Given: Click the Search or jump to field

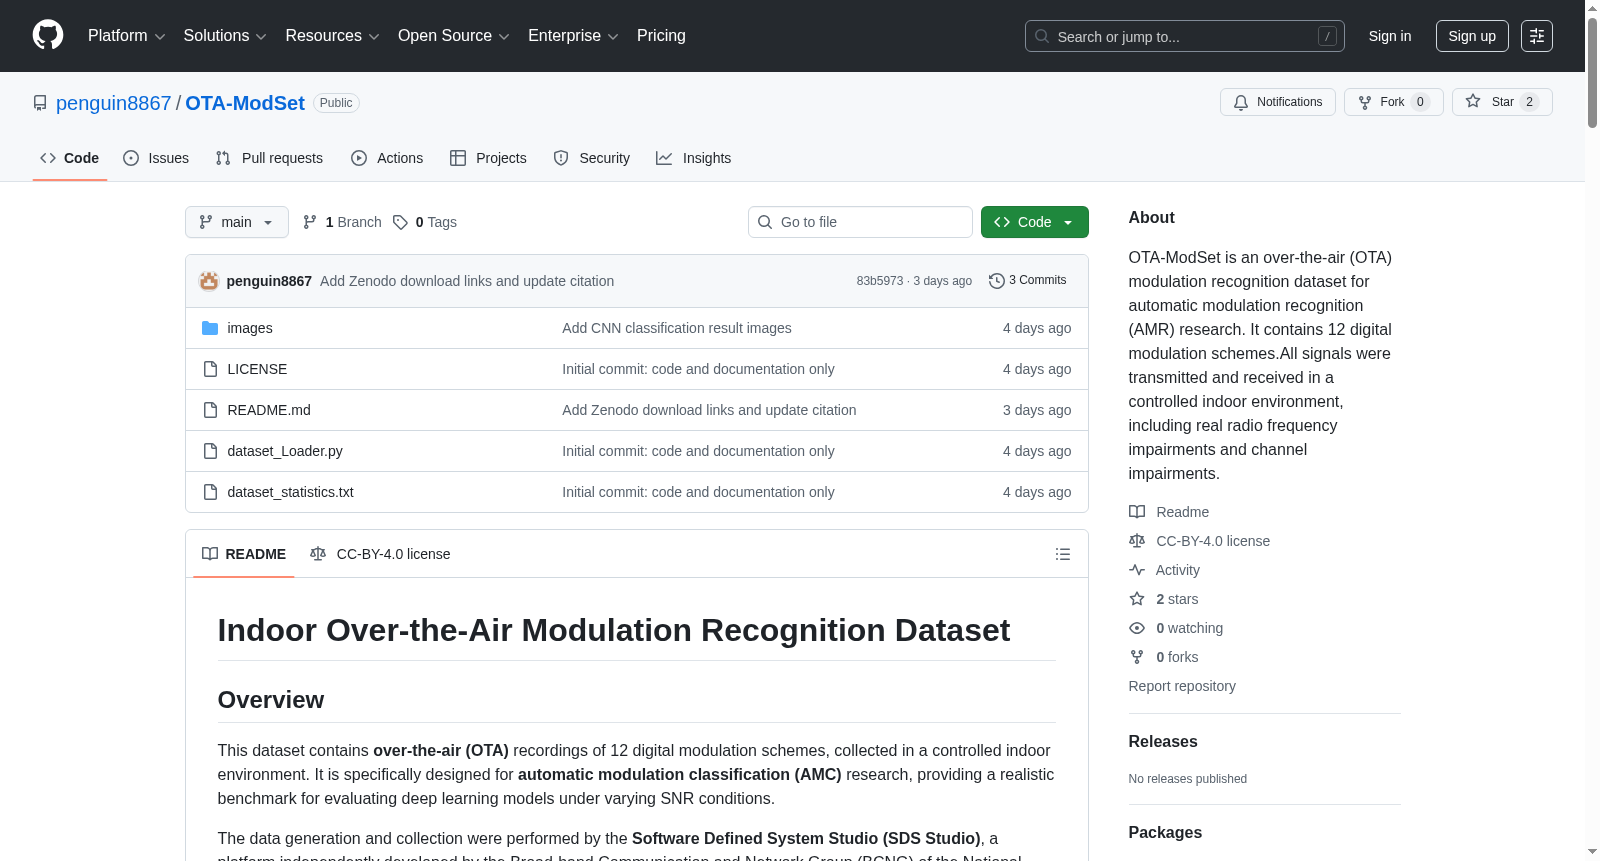Looking at the screenshot, I should click(1185, 36).
